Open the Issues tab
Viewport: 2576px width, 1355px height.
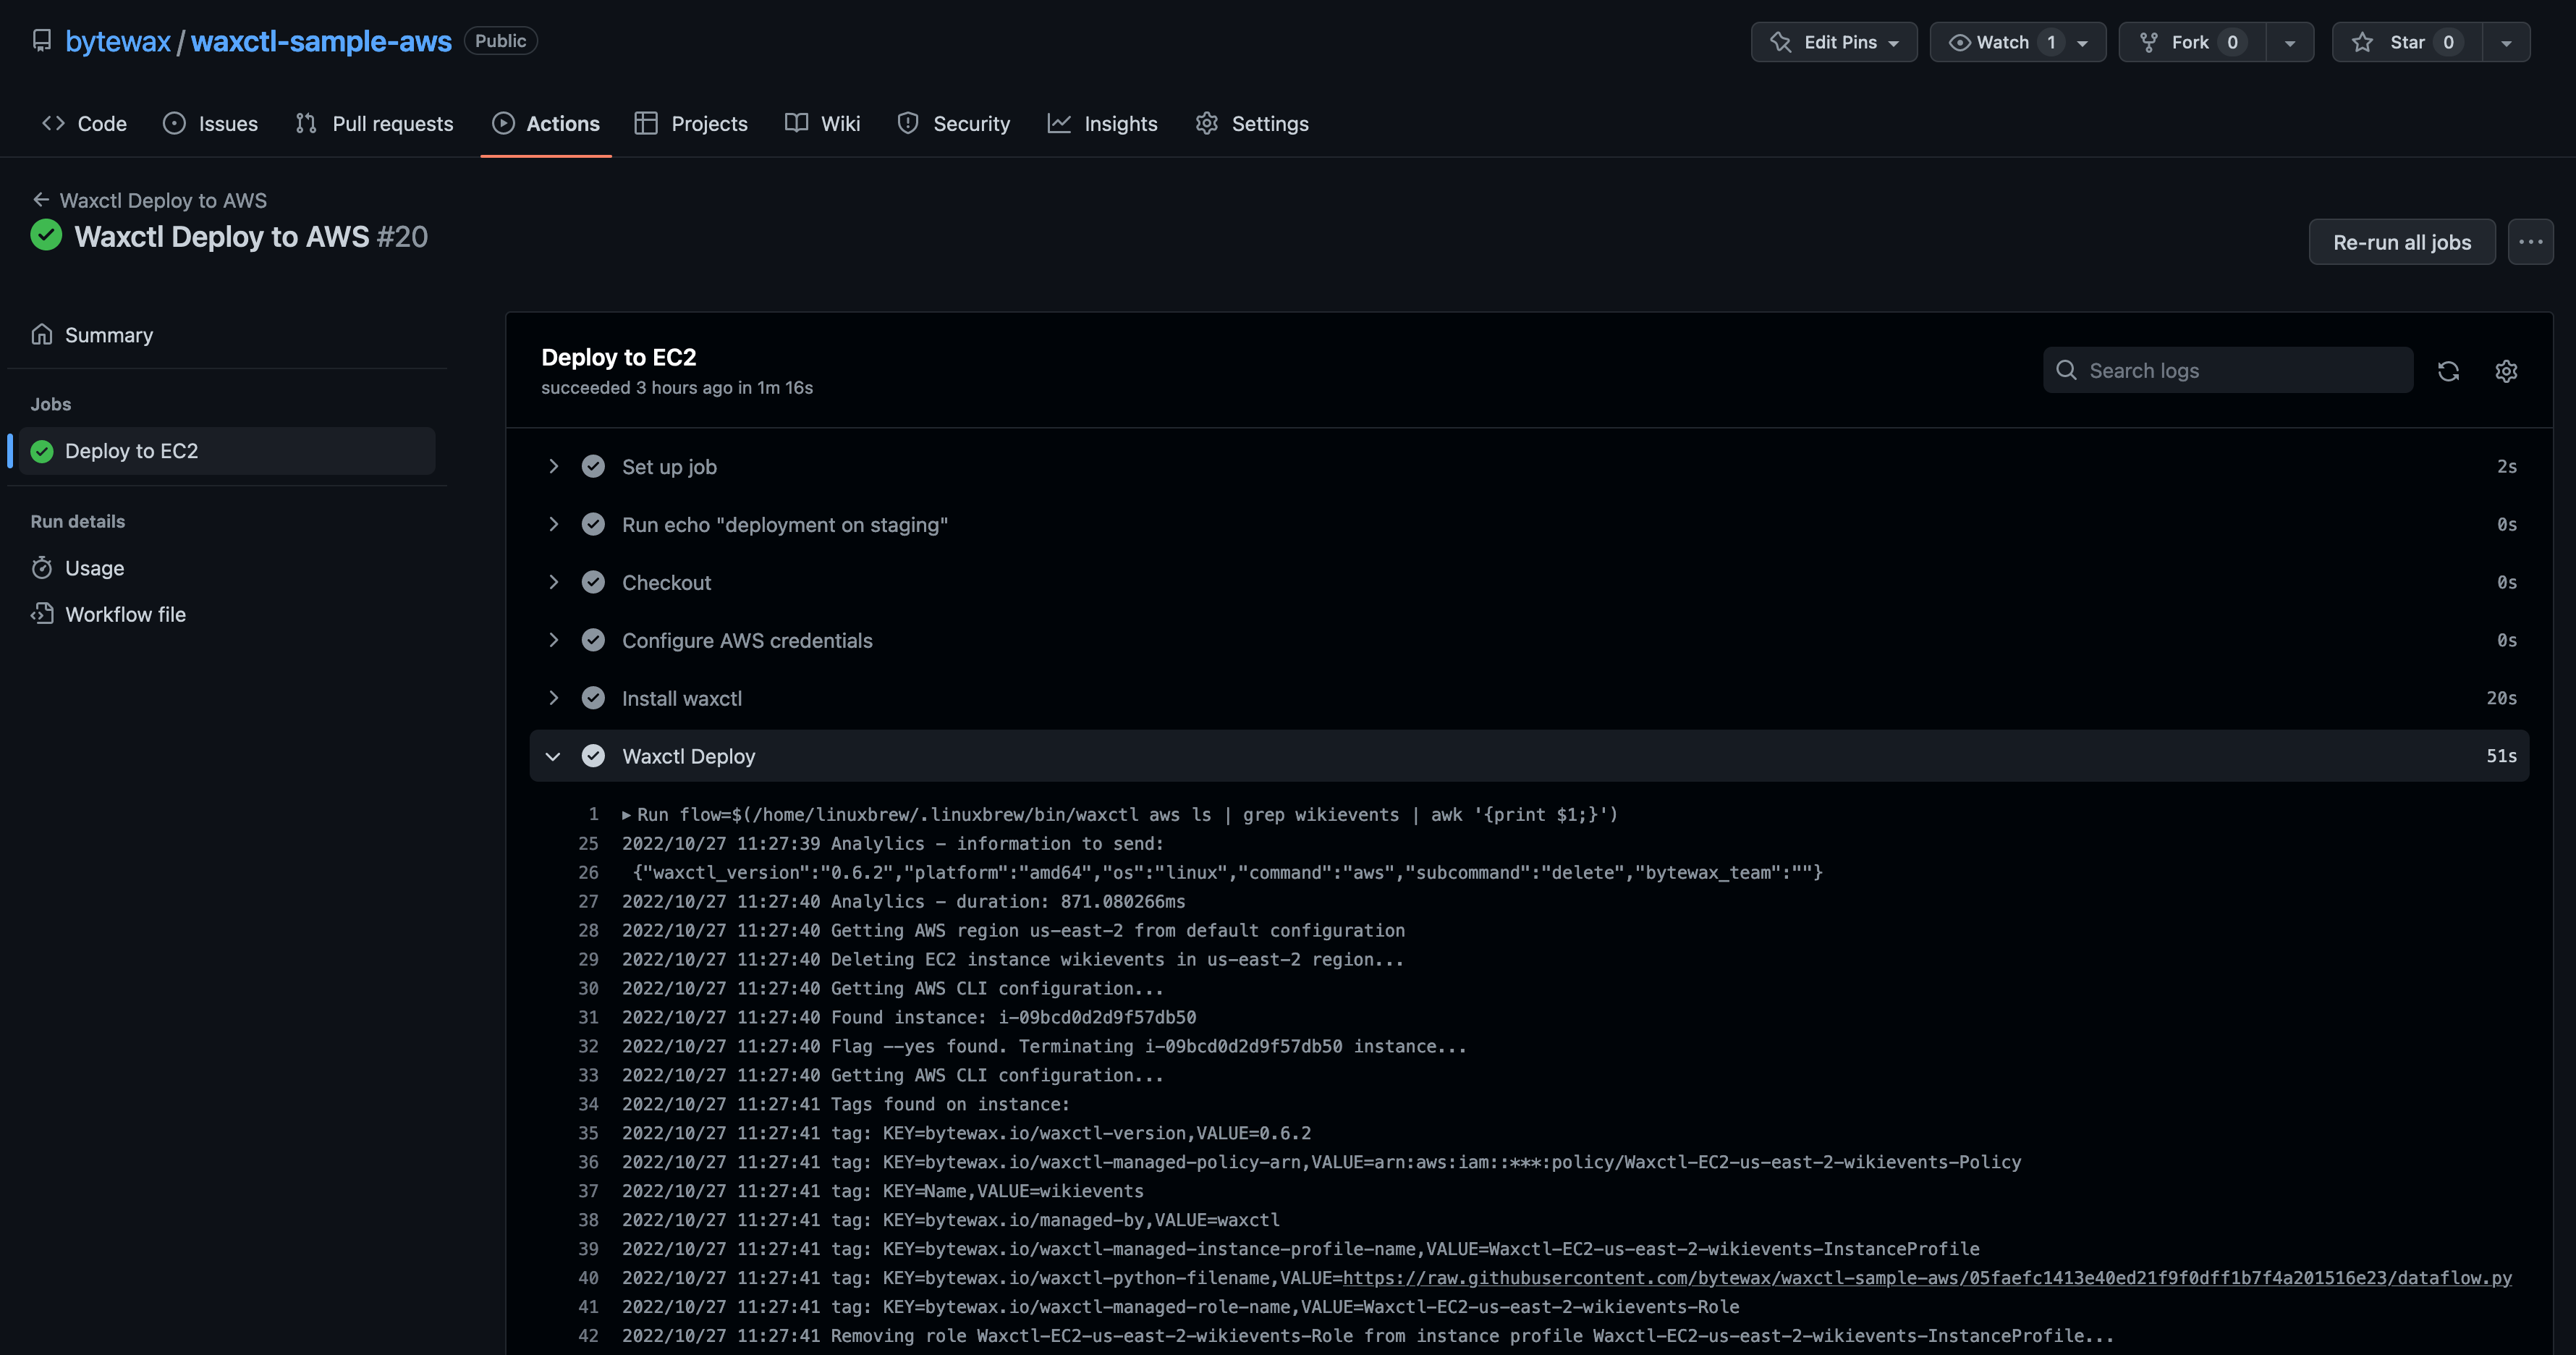pyautogui.click(x=210, y=123)
